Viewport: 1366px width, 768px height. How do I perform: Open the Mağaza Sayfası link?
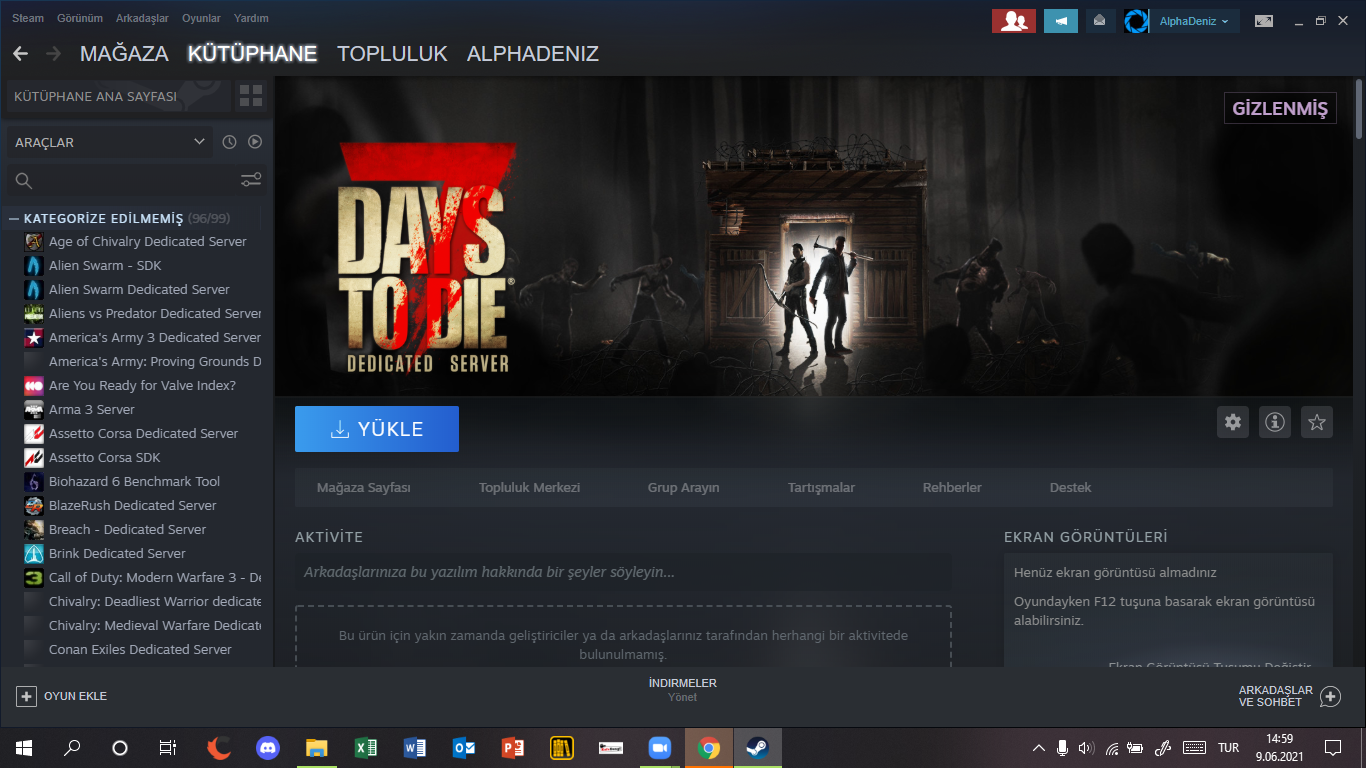(x=364, y=488)
